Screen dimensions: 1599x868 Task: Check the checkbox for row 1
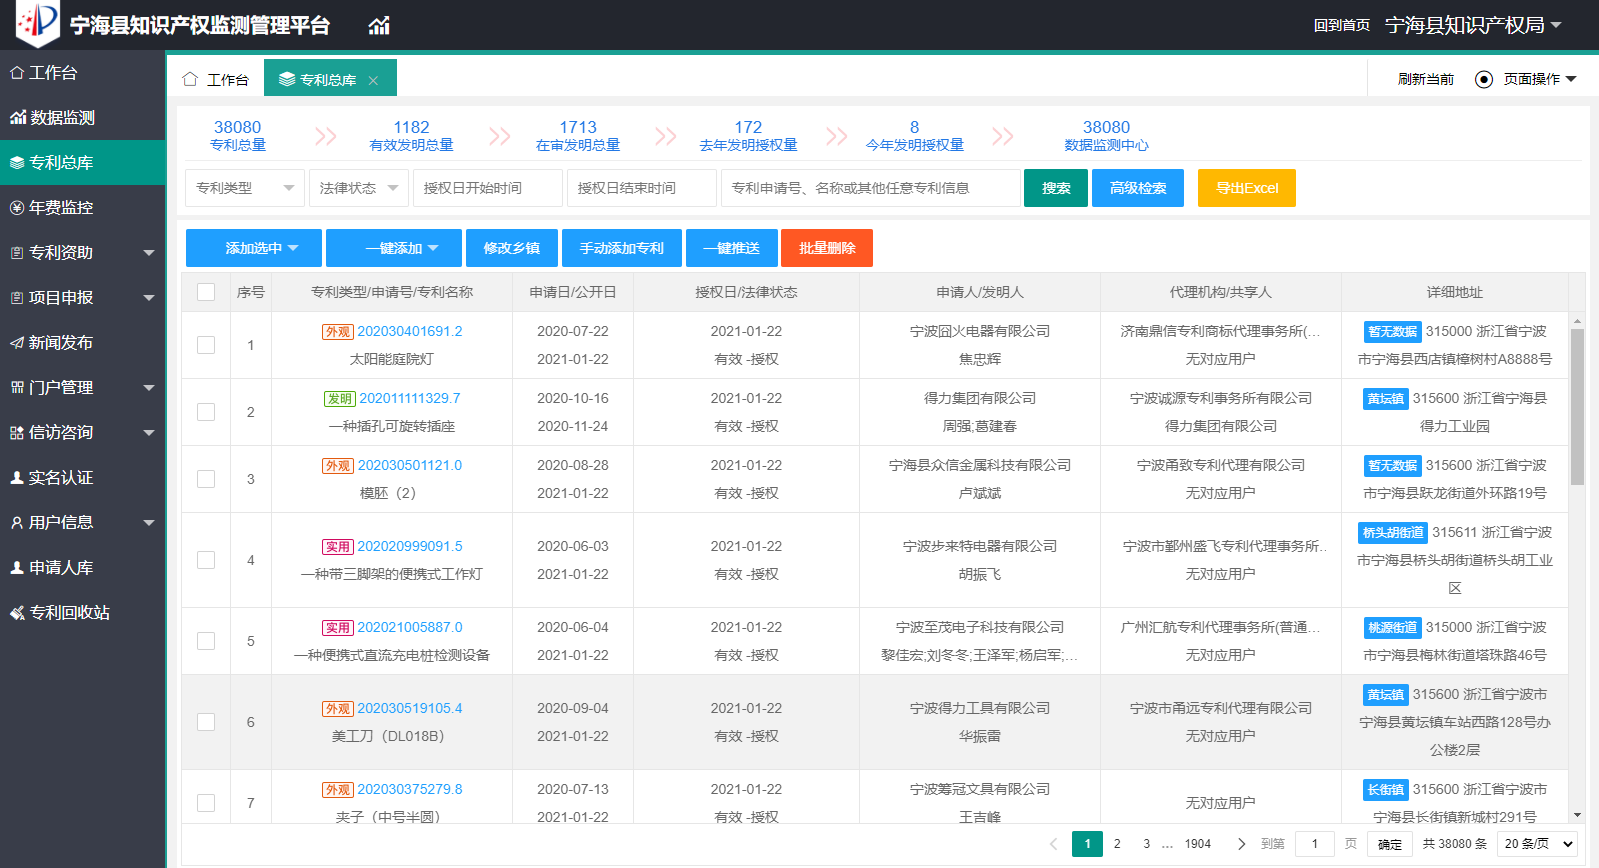(206, 345)
